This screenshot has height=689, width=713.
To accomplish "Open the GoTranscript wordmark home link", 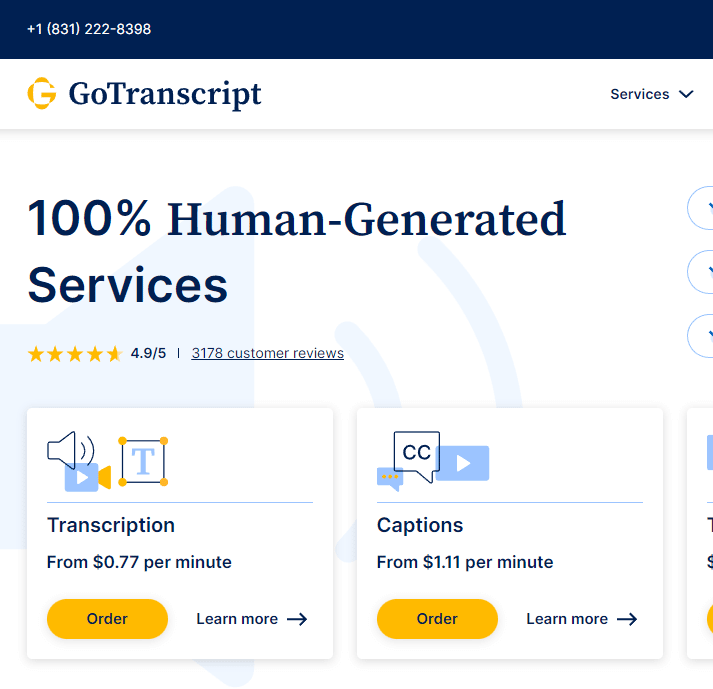I will pos(165,94).
